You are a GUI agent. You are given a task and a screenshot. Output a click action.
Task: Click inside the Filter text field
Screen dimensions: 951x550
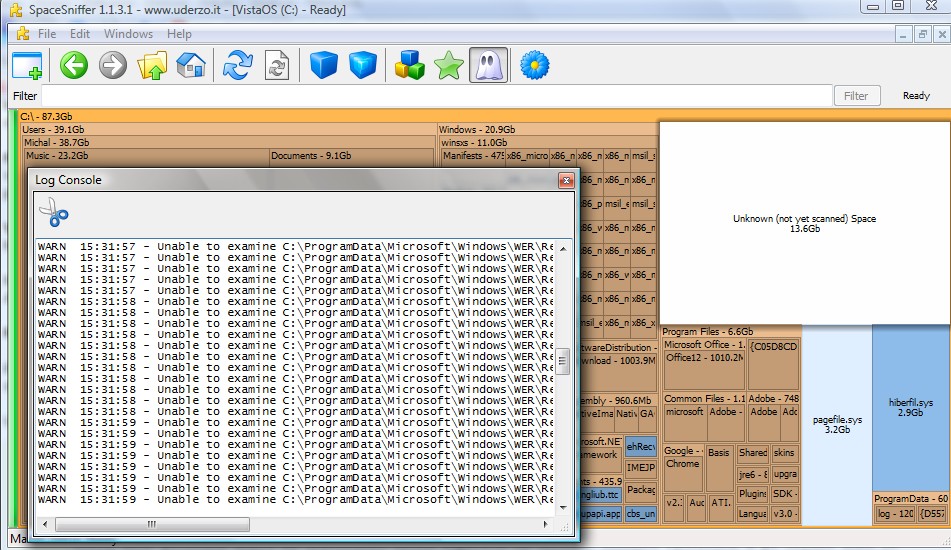coord(436,96)
